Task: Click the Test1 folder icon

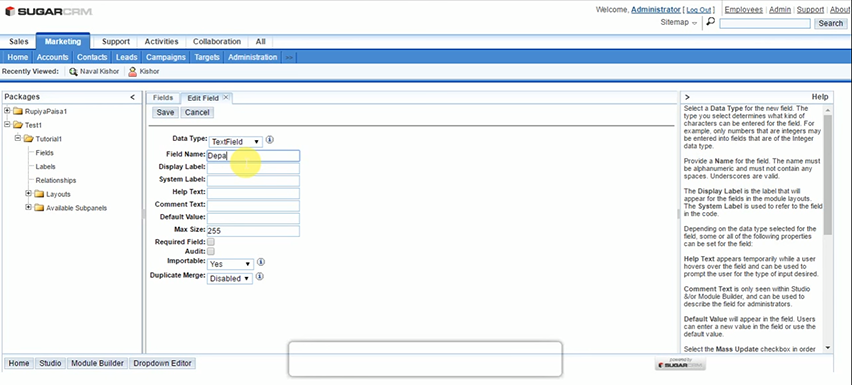Action: click(x=18, y=125)
